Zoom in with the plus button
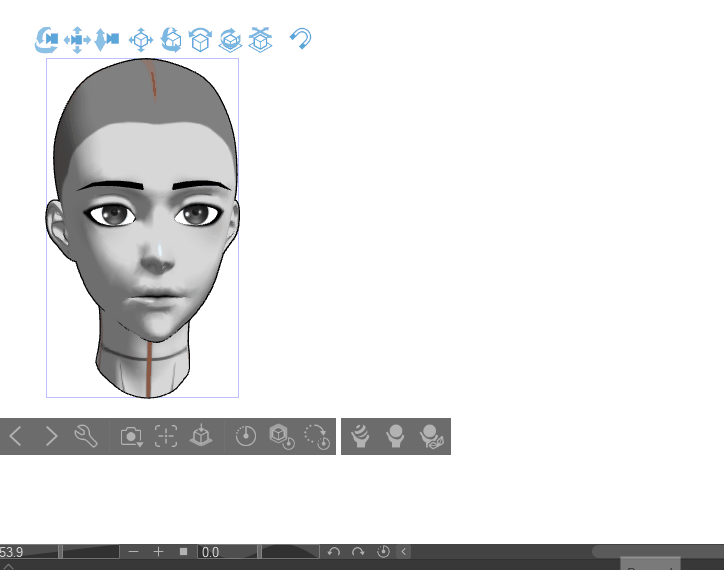Viewport: 724px width, 570px height. point(158,552)
